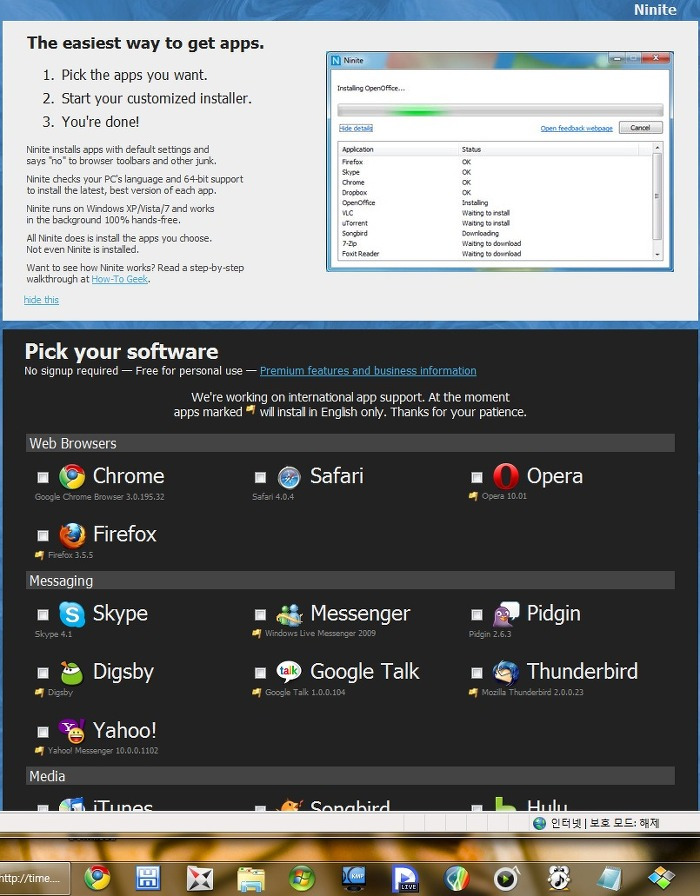Click 'Google Talk 1.0.0.104' version text
Screen dimensions: 700x896
click(x=305, y=692)
